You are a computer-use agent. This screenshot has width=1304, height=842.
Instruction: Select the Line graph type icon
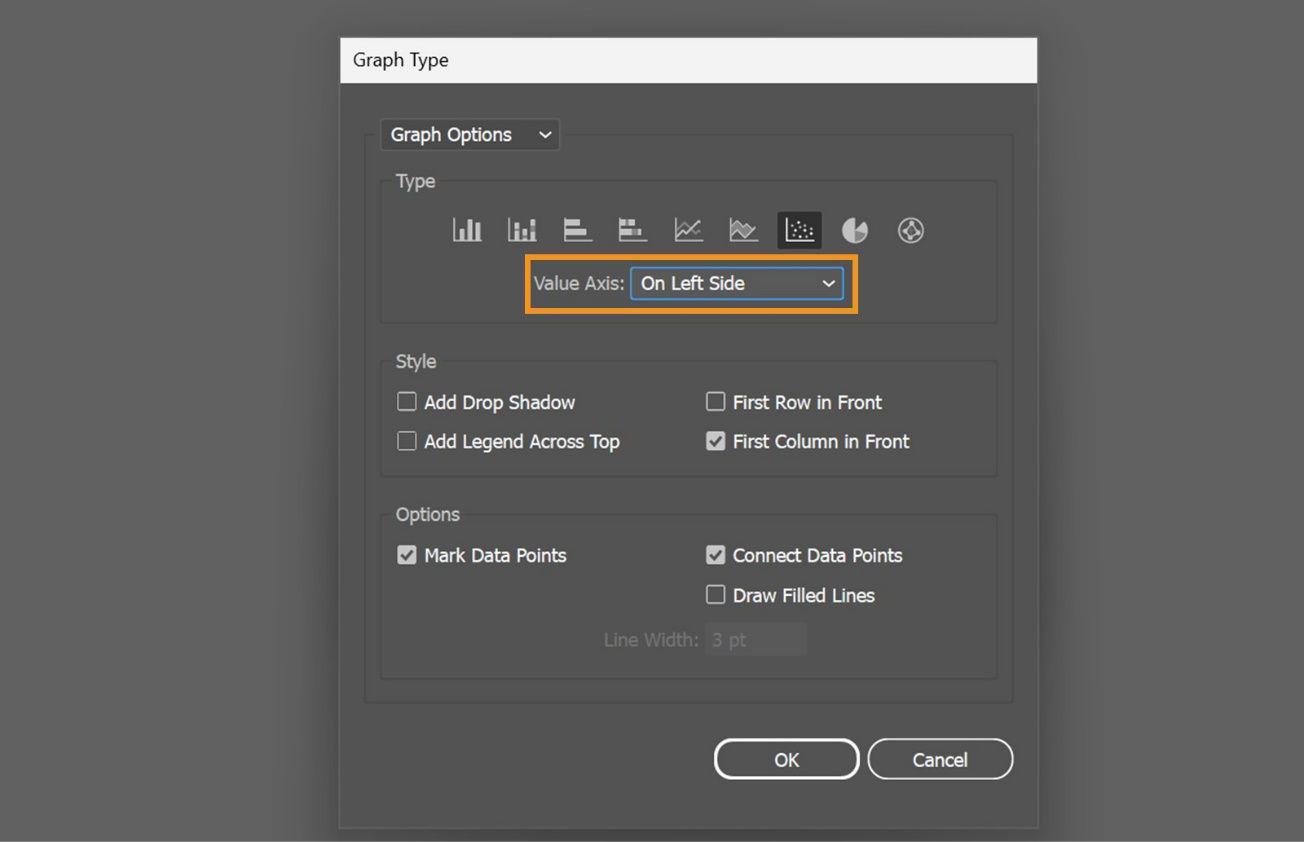[x=688, y=229]
